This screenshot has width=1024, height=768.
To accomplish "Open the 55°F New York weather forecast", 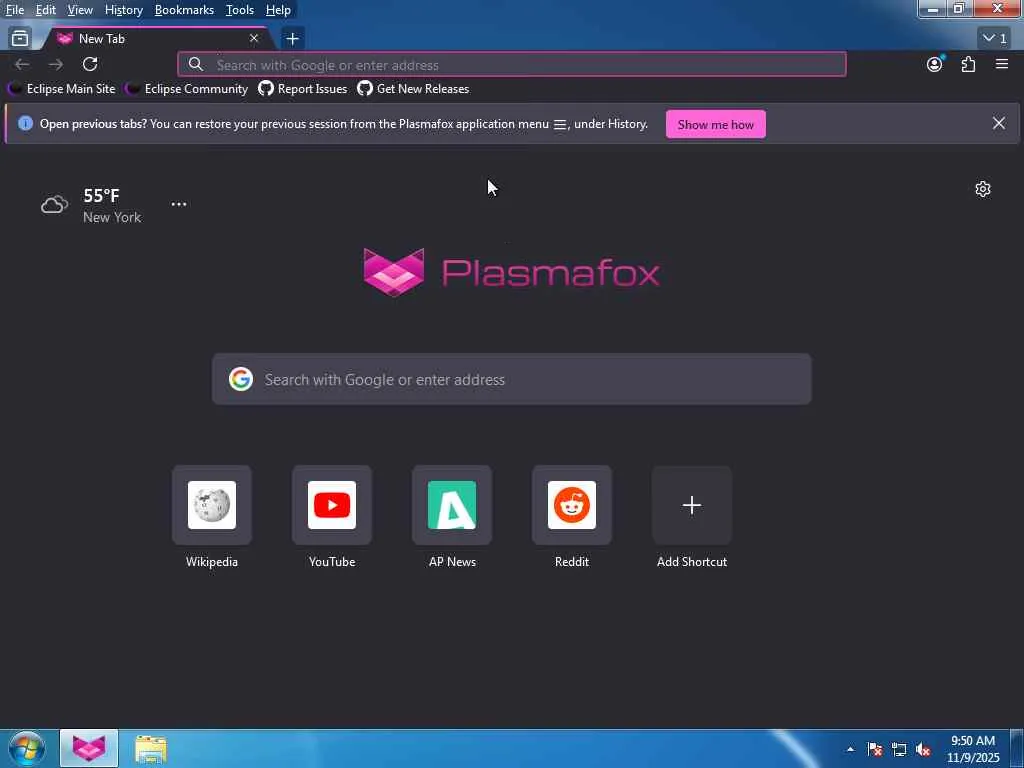I will coord(91,205).
